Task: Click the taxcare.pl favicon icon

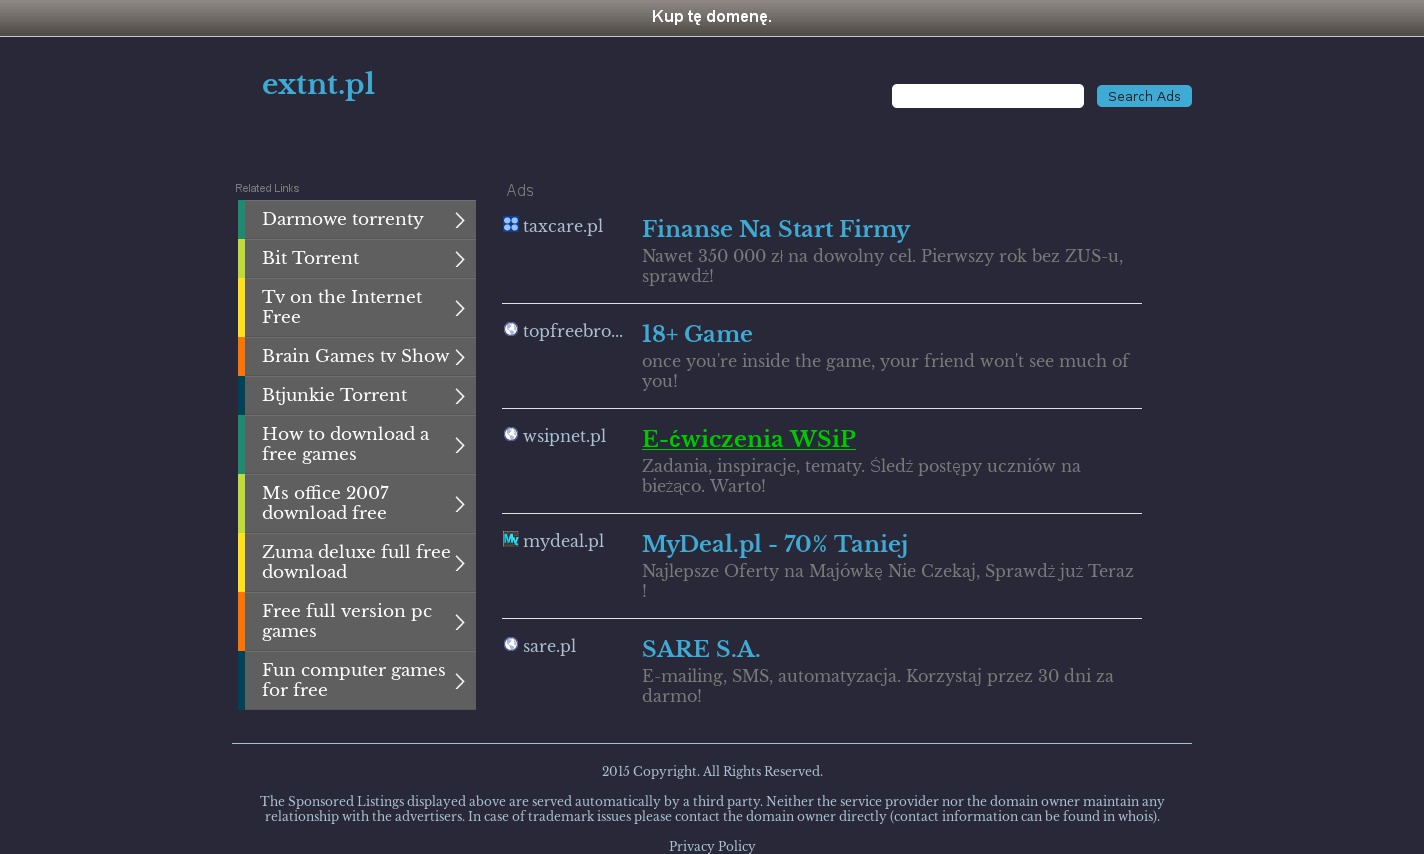Action: pos(510,225)
